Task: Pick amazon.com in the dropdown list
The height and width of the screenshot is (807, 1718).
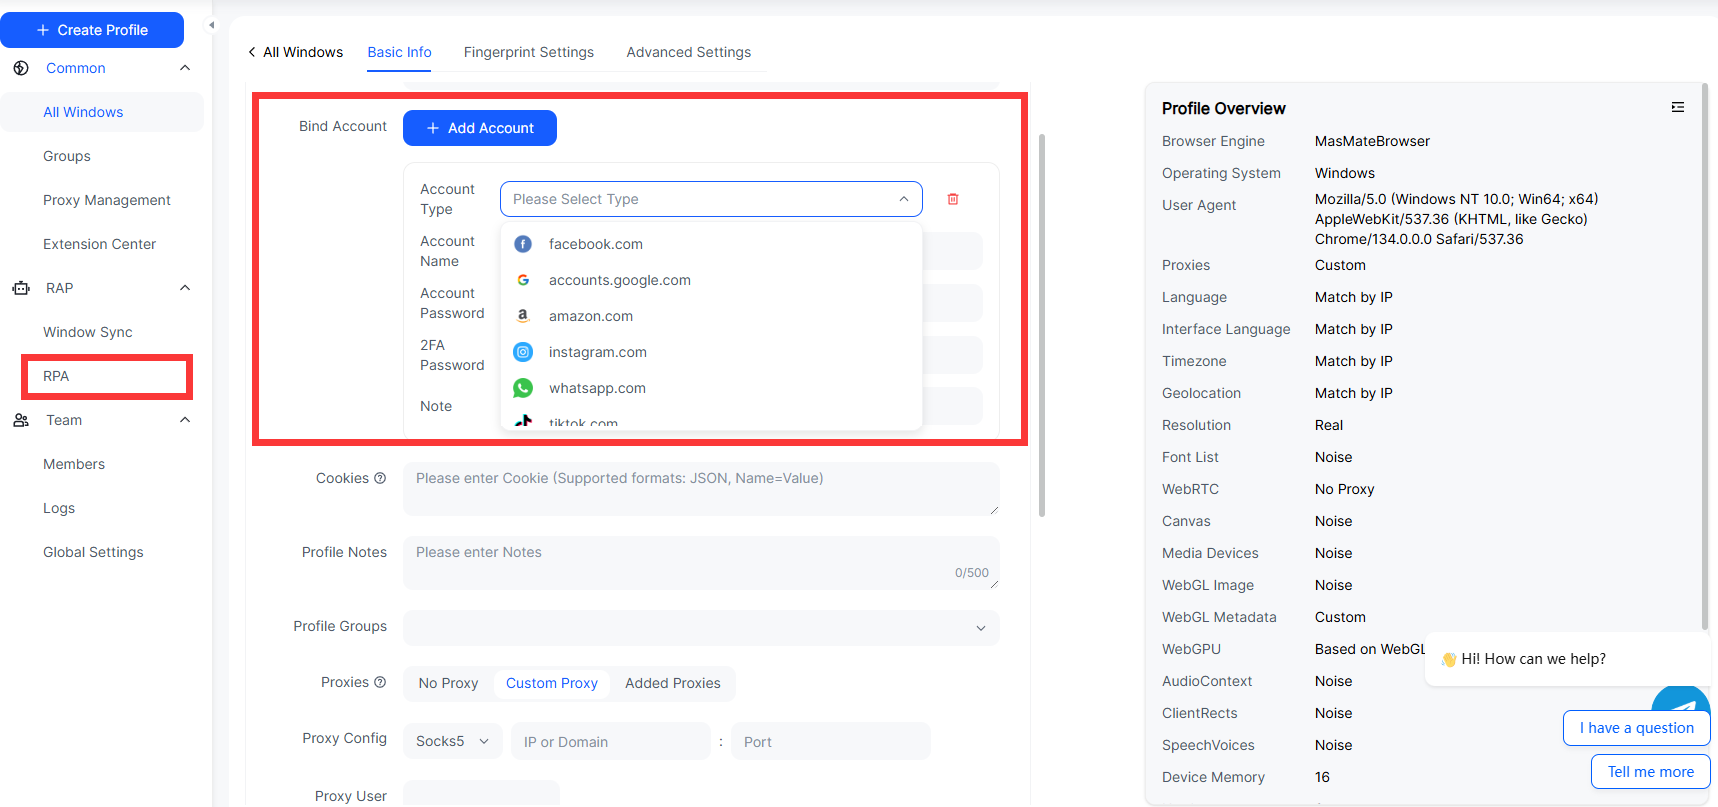Action: point(590,316)
